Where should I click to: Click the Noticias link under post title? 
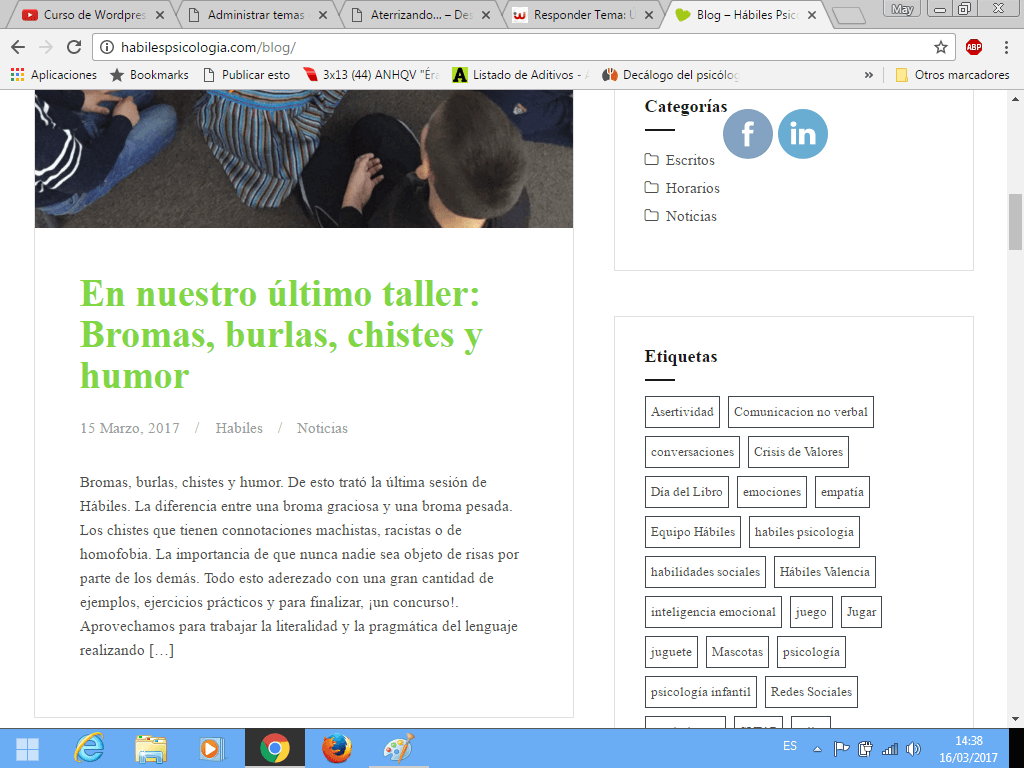(x=322, y=428)
